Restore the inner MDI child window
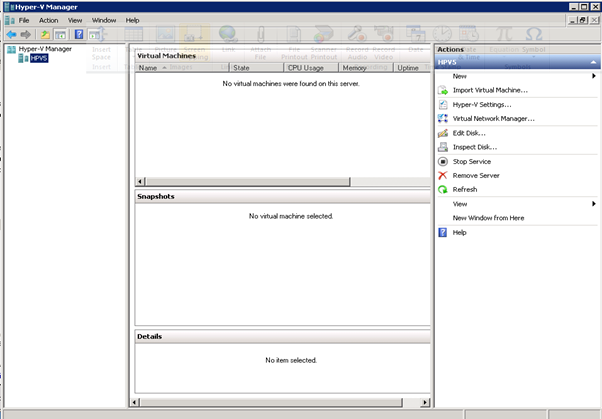 click(x=583, y=20)
